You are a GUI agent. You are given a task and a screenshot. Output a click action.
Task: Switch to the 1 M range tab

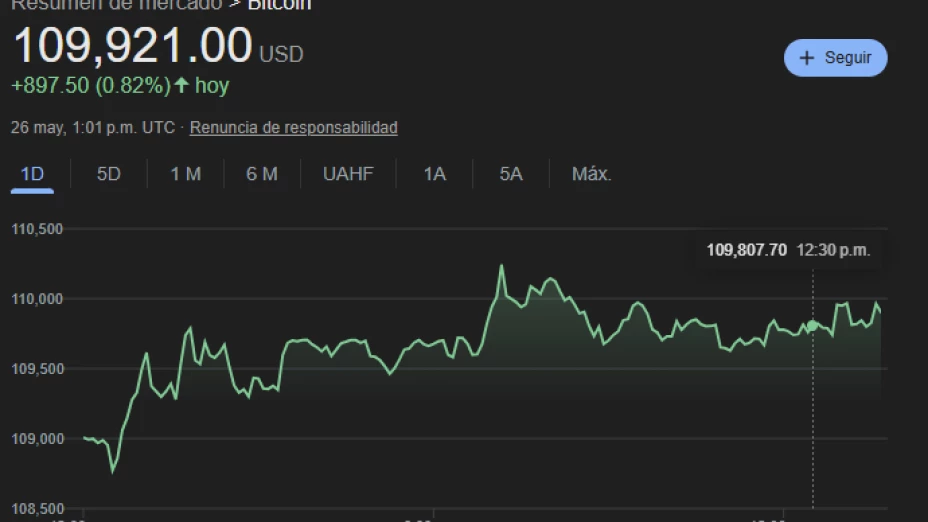(185, 174)
